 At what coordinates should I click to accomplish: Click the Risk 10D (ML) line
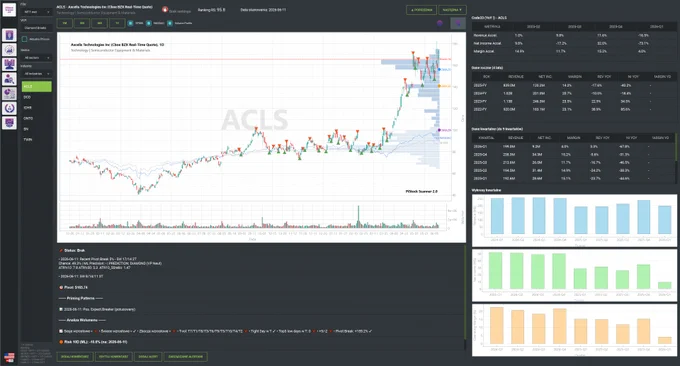pos(93,342)
